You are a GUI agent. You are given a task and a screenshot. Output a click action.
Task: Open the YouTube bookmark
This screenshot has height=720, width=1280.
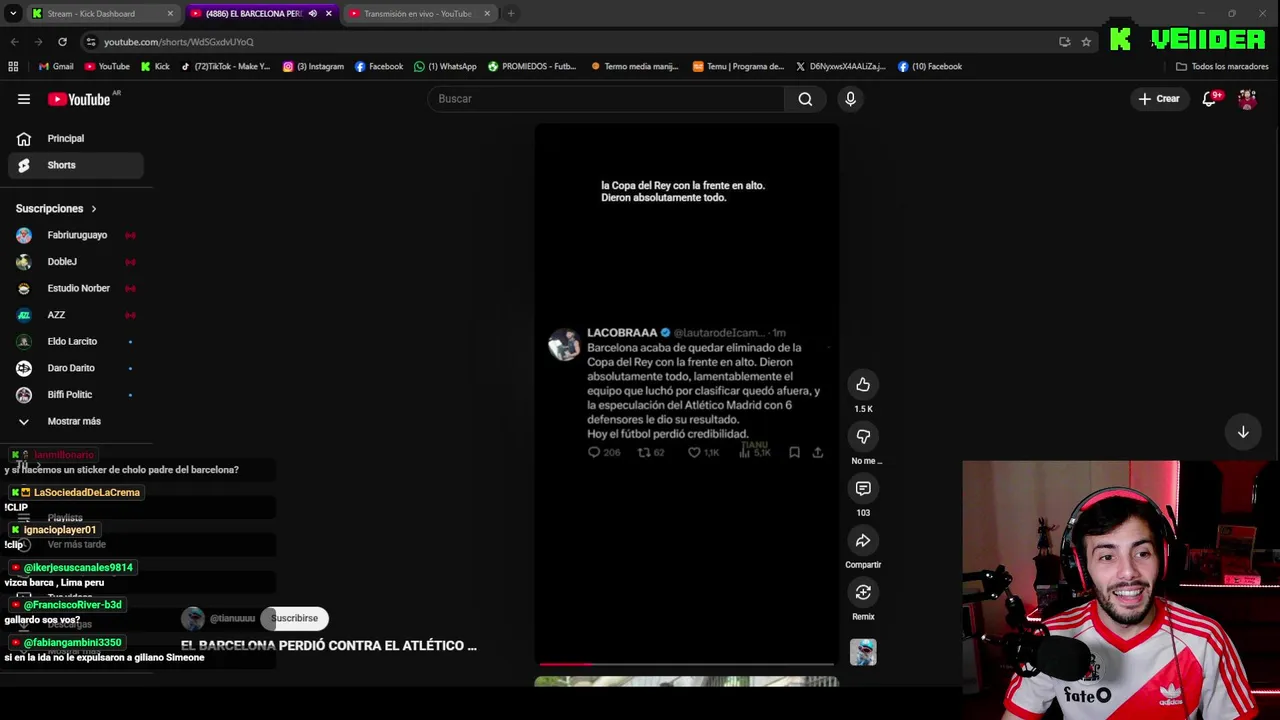pyautogui.click(x=107, y=67)
